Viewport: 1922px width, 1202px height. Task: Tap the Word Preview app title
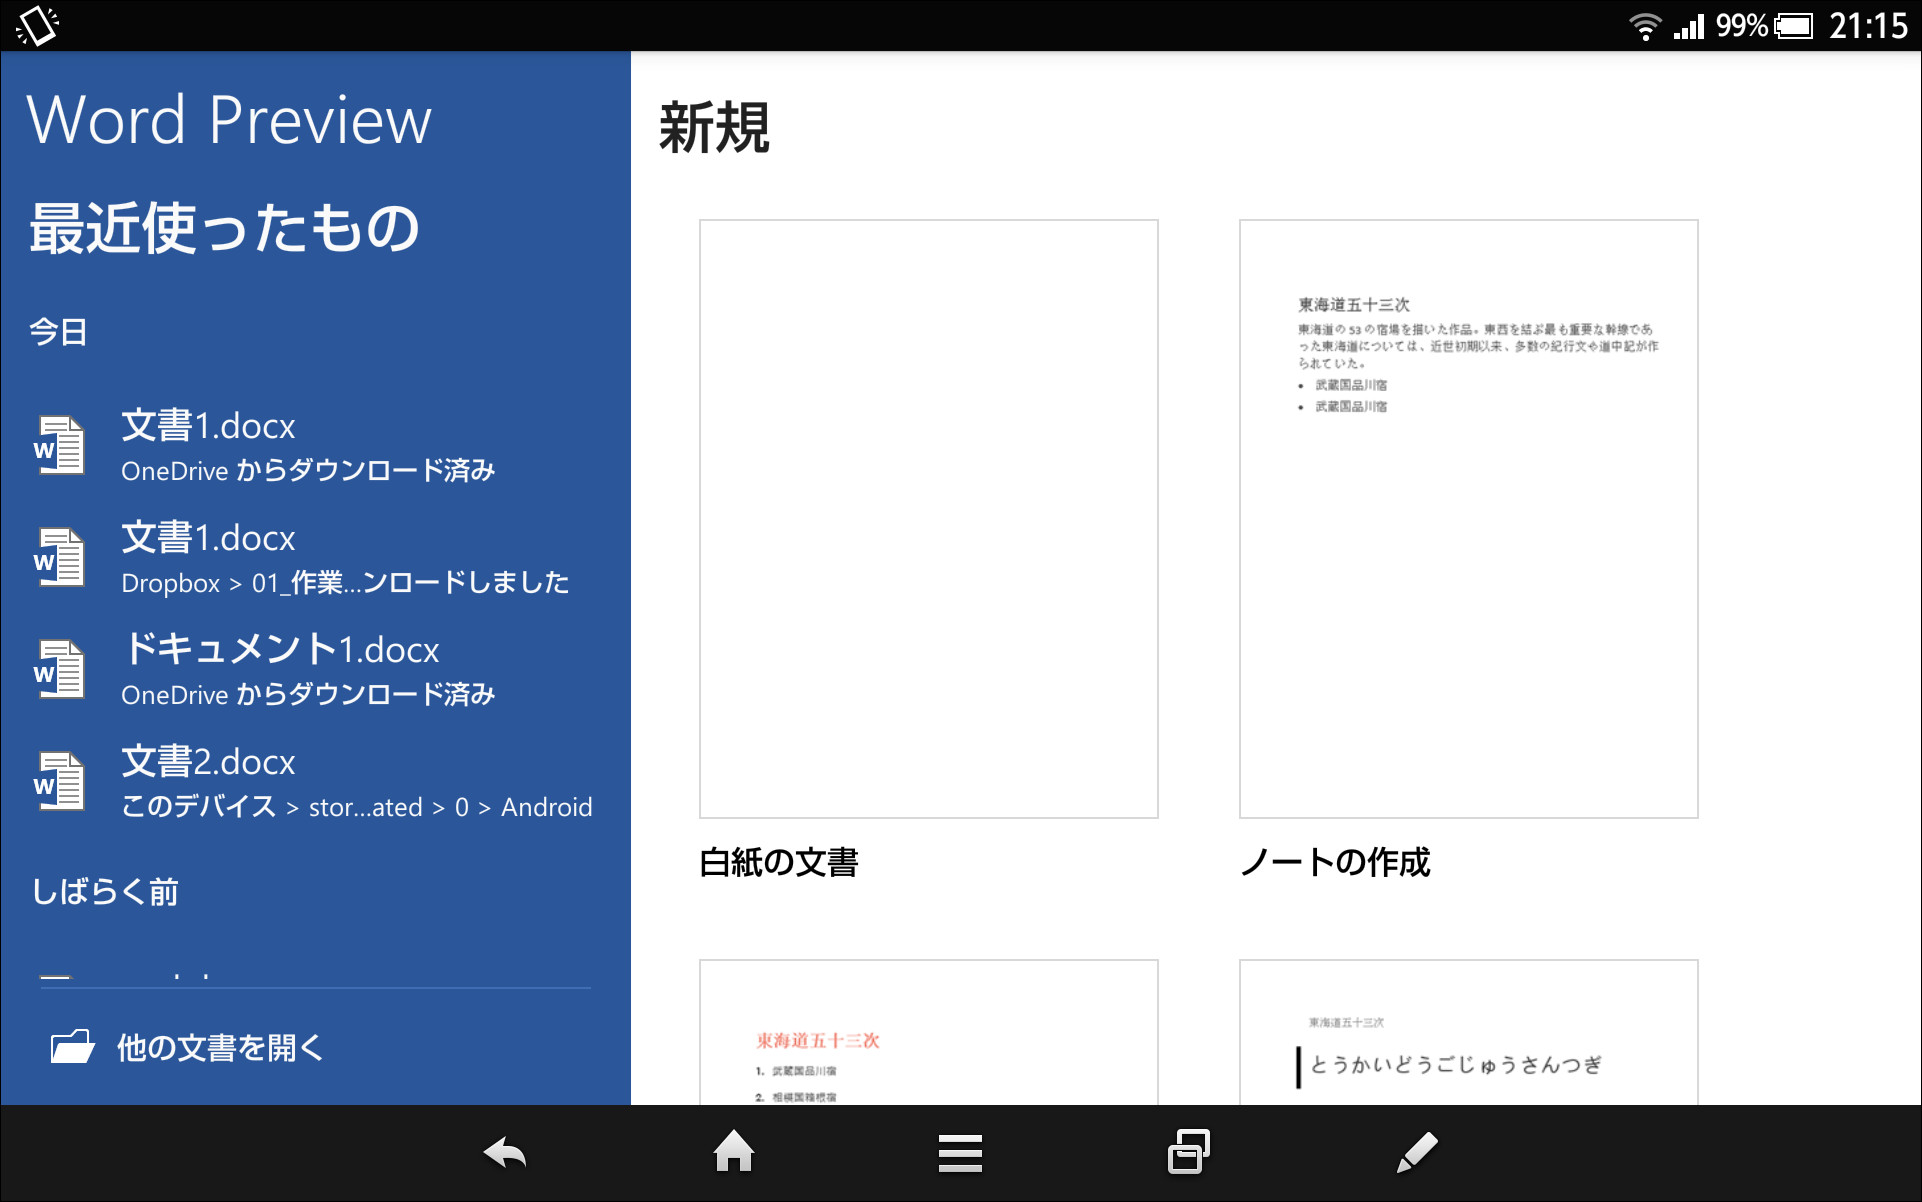[230, 118]
